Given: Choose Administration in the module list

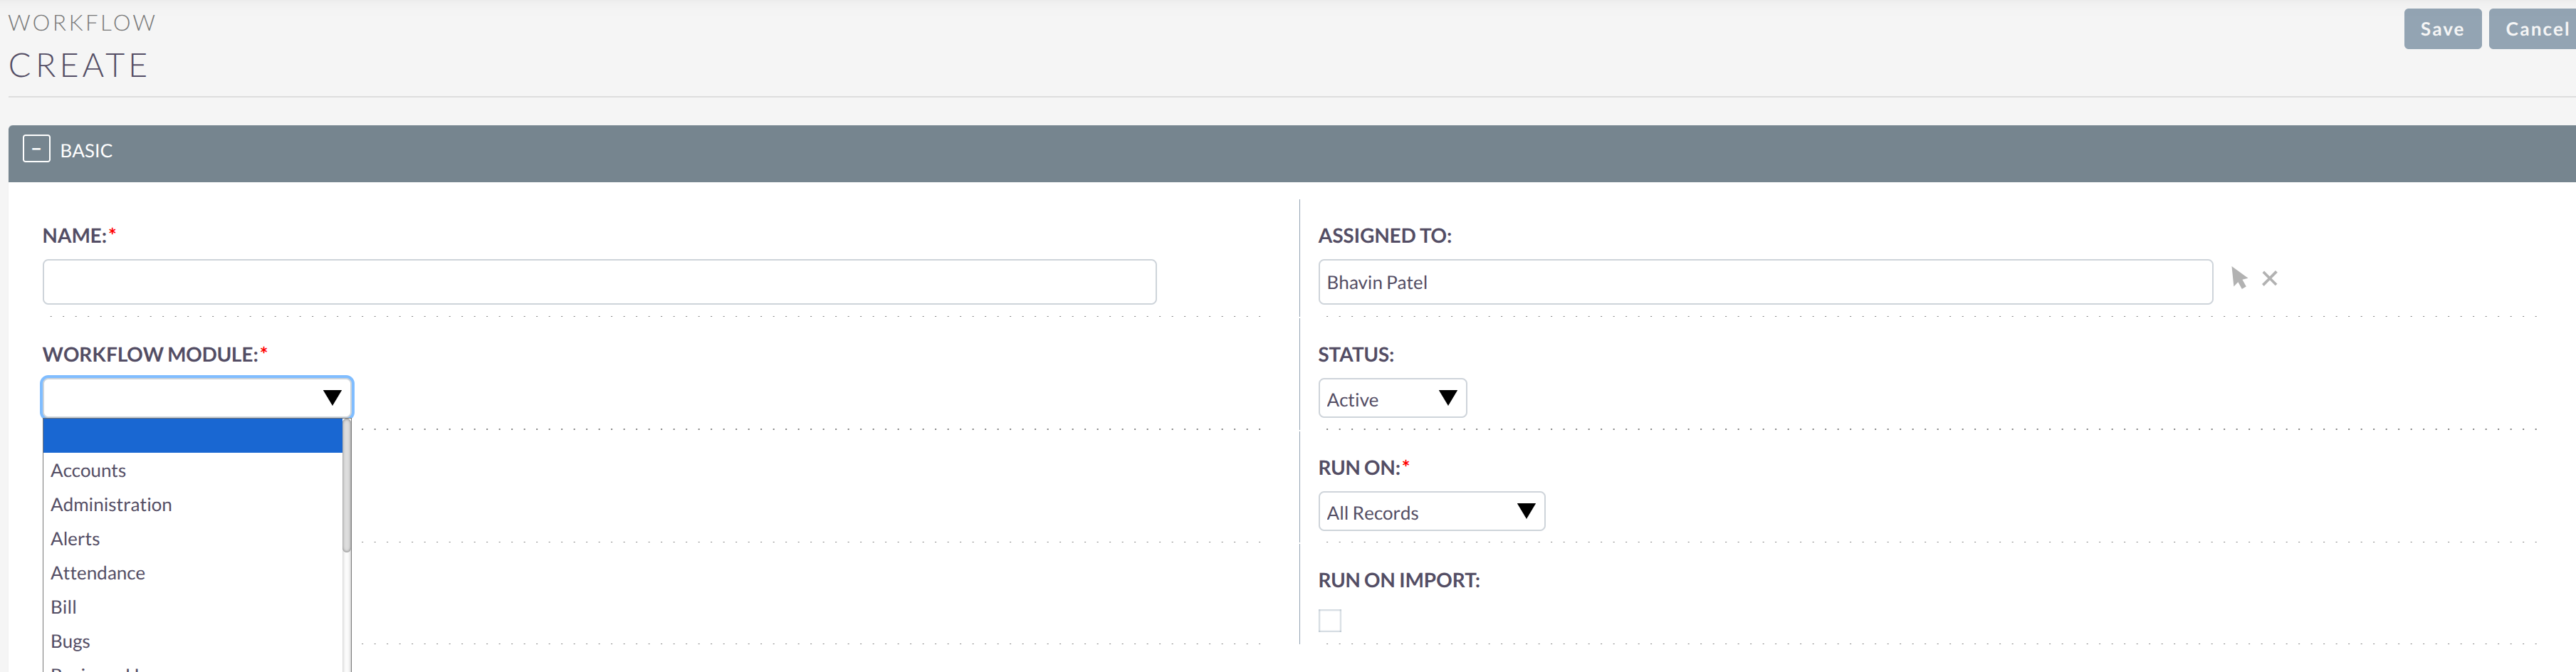Looking at the screenshot, I should click(x=111, y=504).
